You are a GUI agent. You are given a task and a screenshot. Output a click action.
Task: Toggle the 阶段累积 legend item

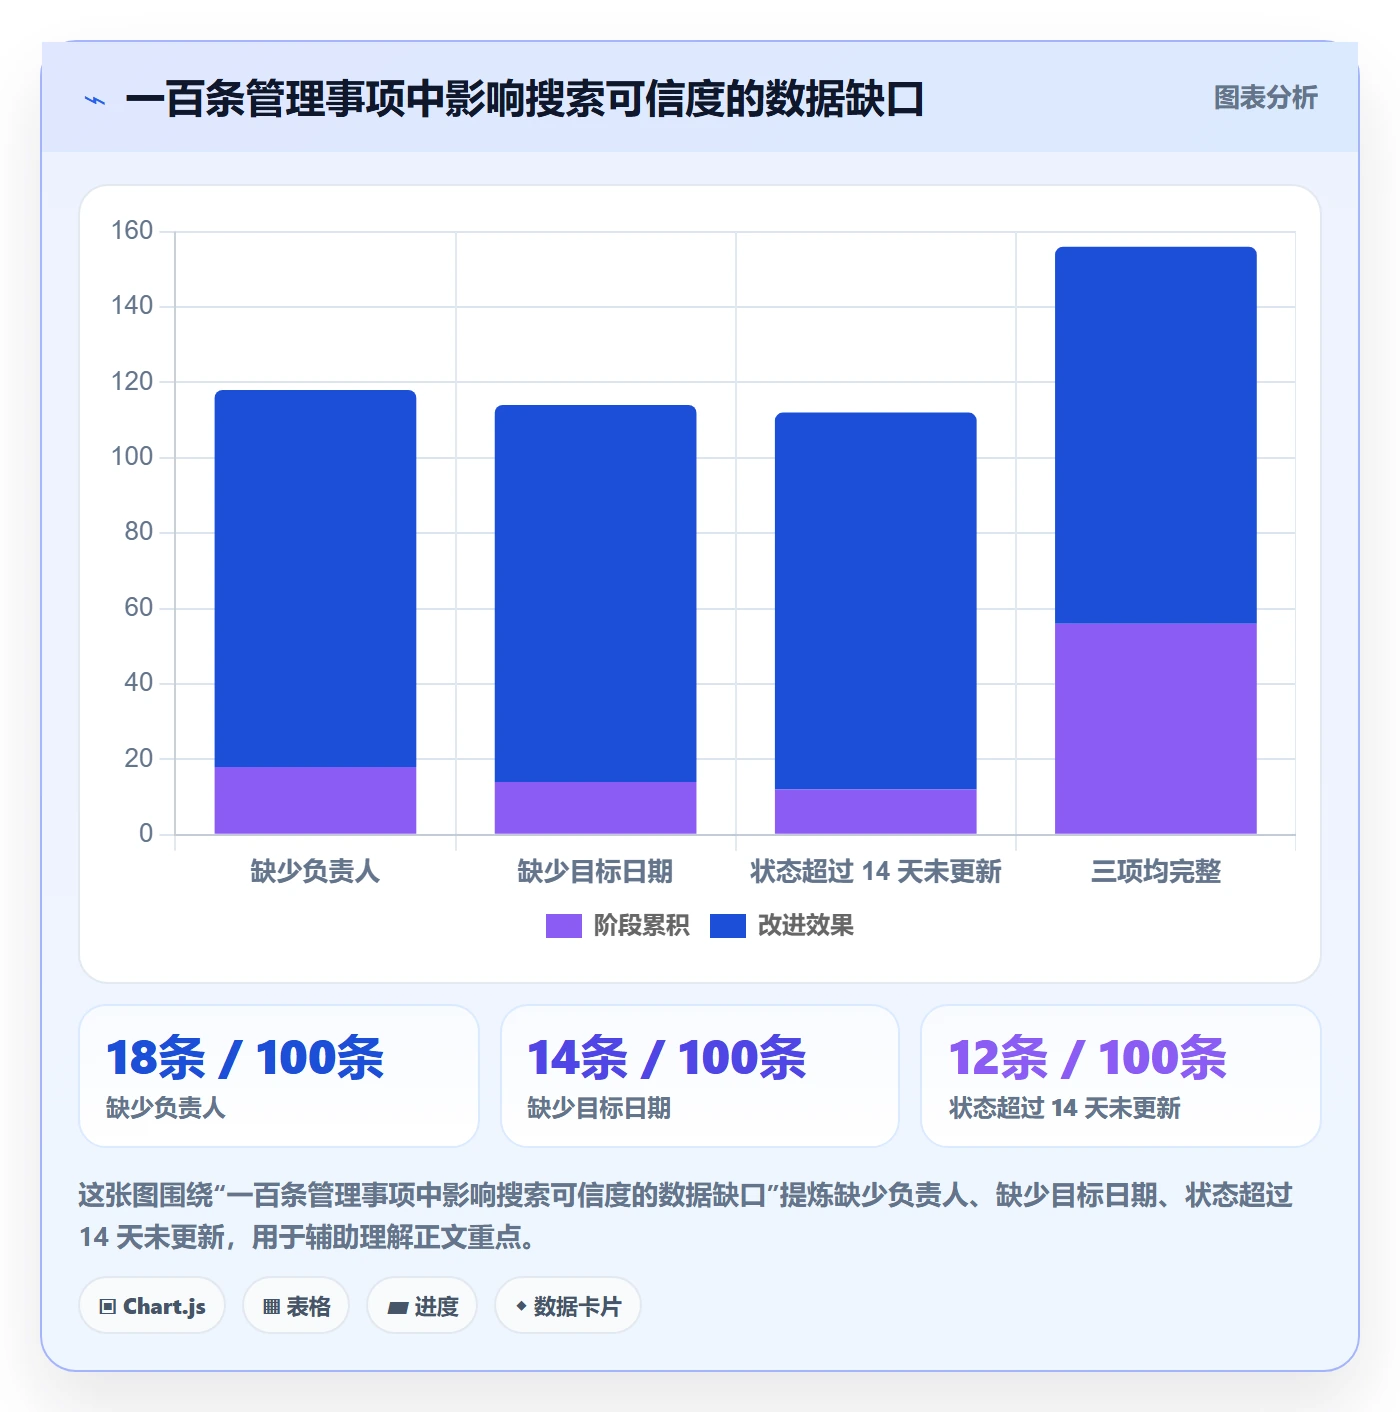(x=617, y=926)
